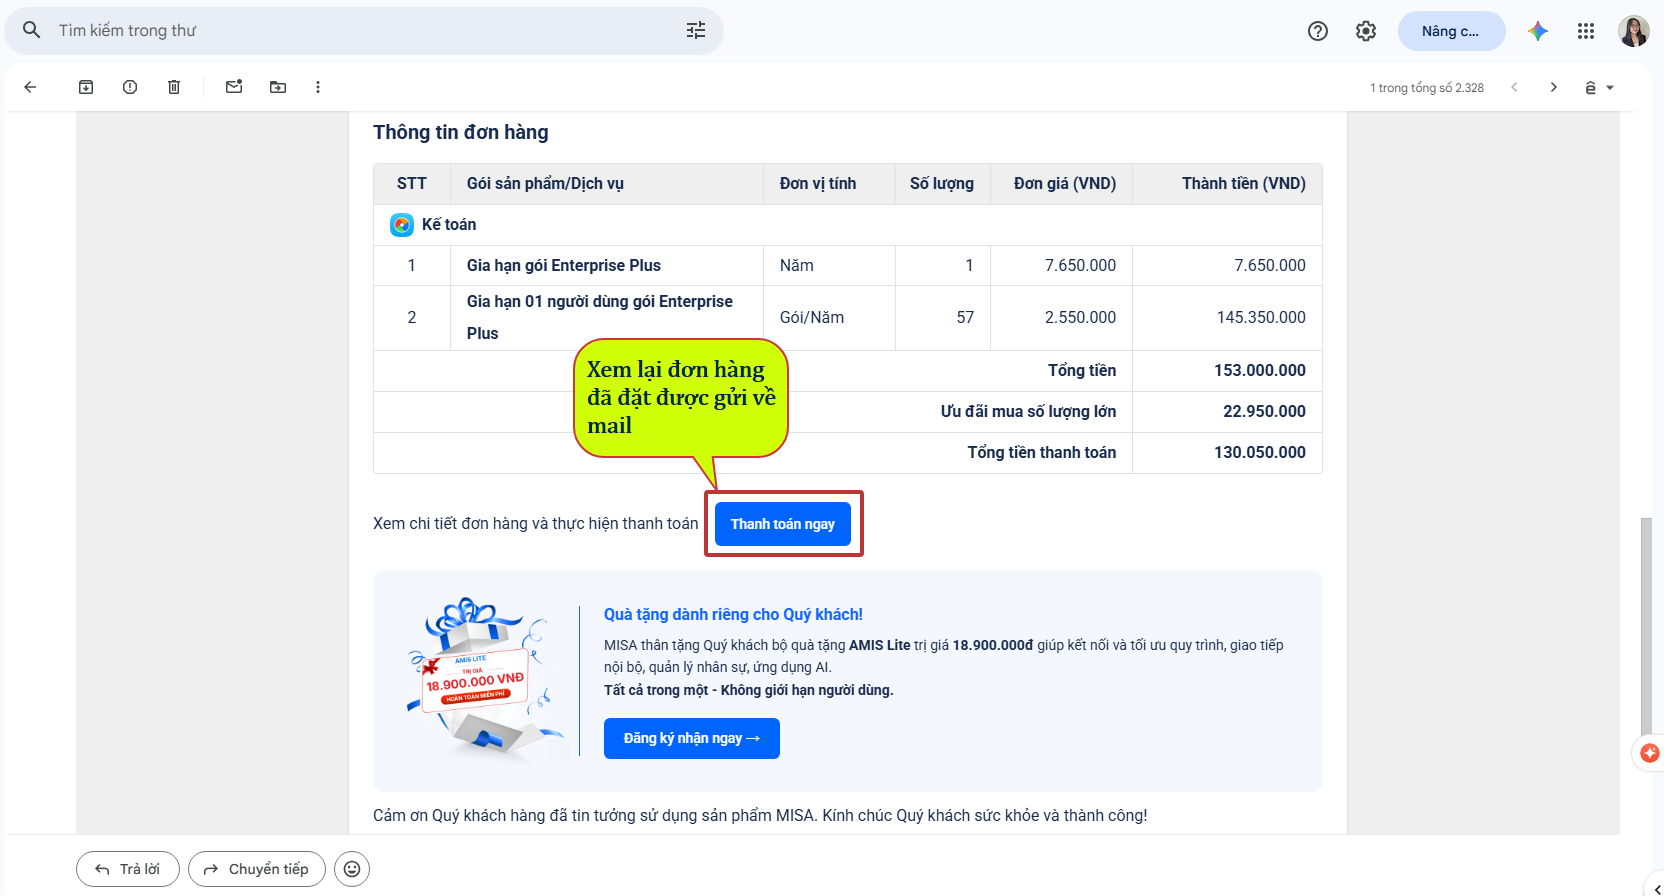This screenshot has height=896, width=1664.
Task: Mark the email as unread
Action: (234, 87)
